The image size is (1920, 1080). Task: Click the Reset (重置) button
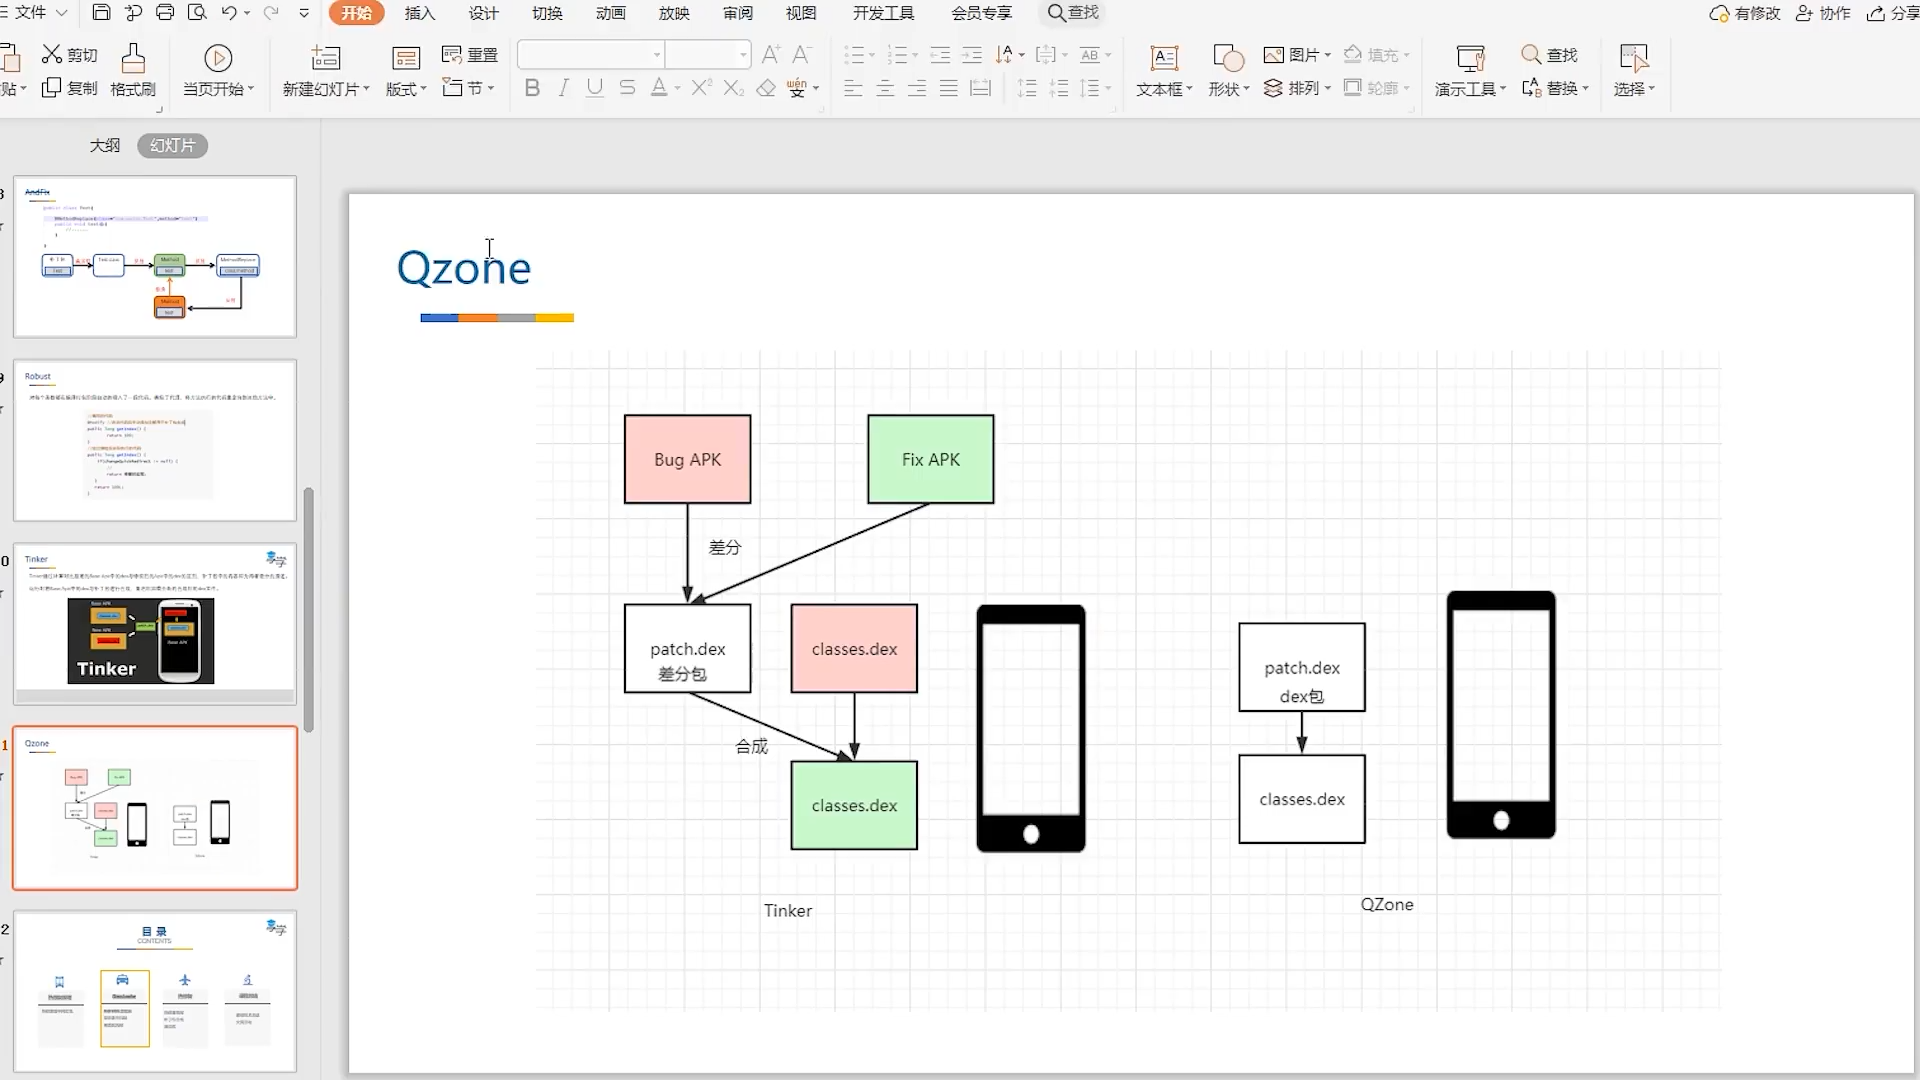(470, 55)
